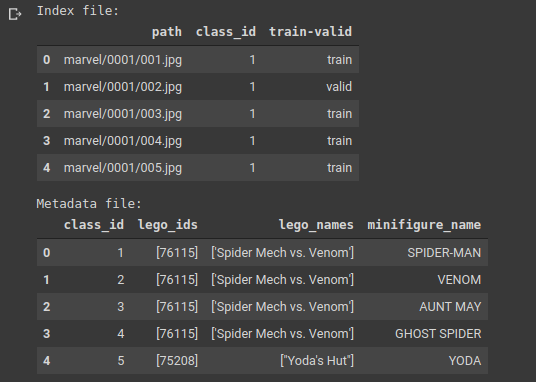Click the [76115] cell in AUNT MAY row

pyautogui.click(x=177, y=307)
